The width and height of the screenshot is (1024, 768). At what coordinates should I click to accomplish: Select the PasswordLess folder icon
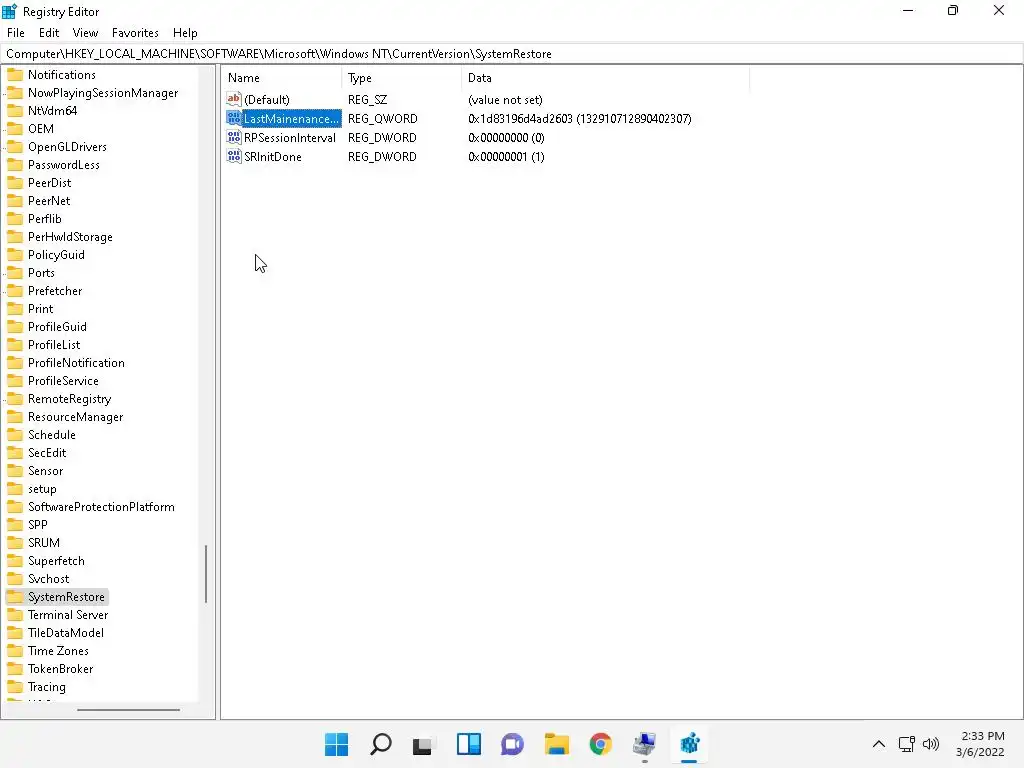pyautogui.click(x=15, y=165)
